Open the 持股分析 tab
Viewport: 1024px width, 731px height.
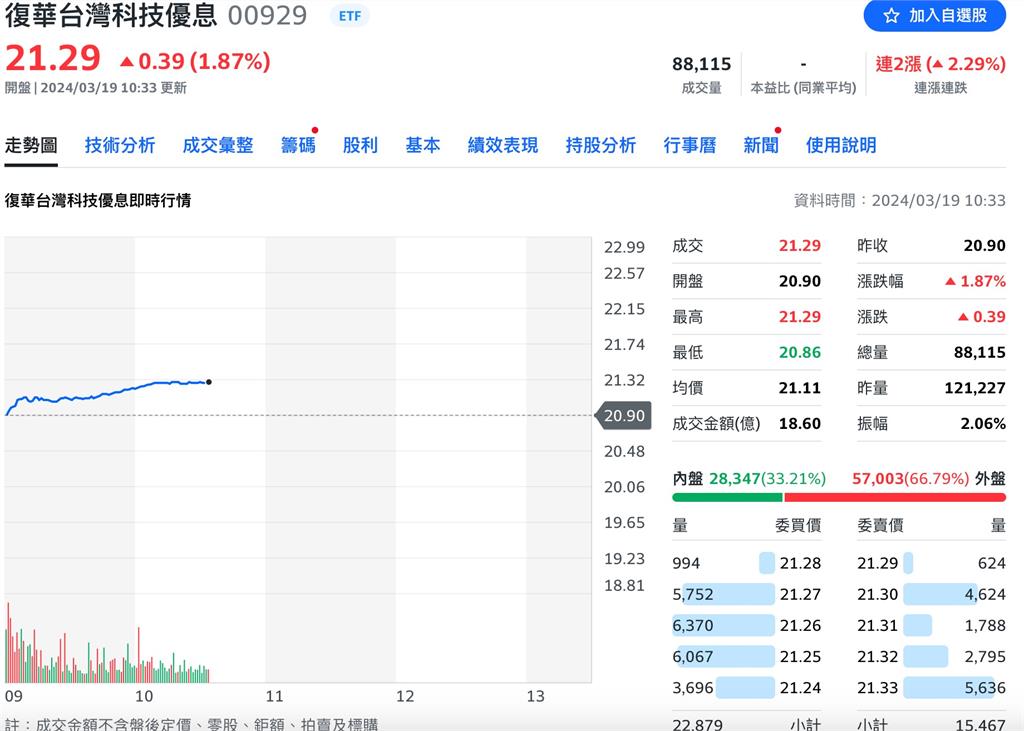600,145
